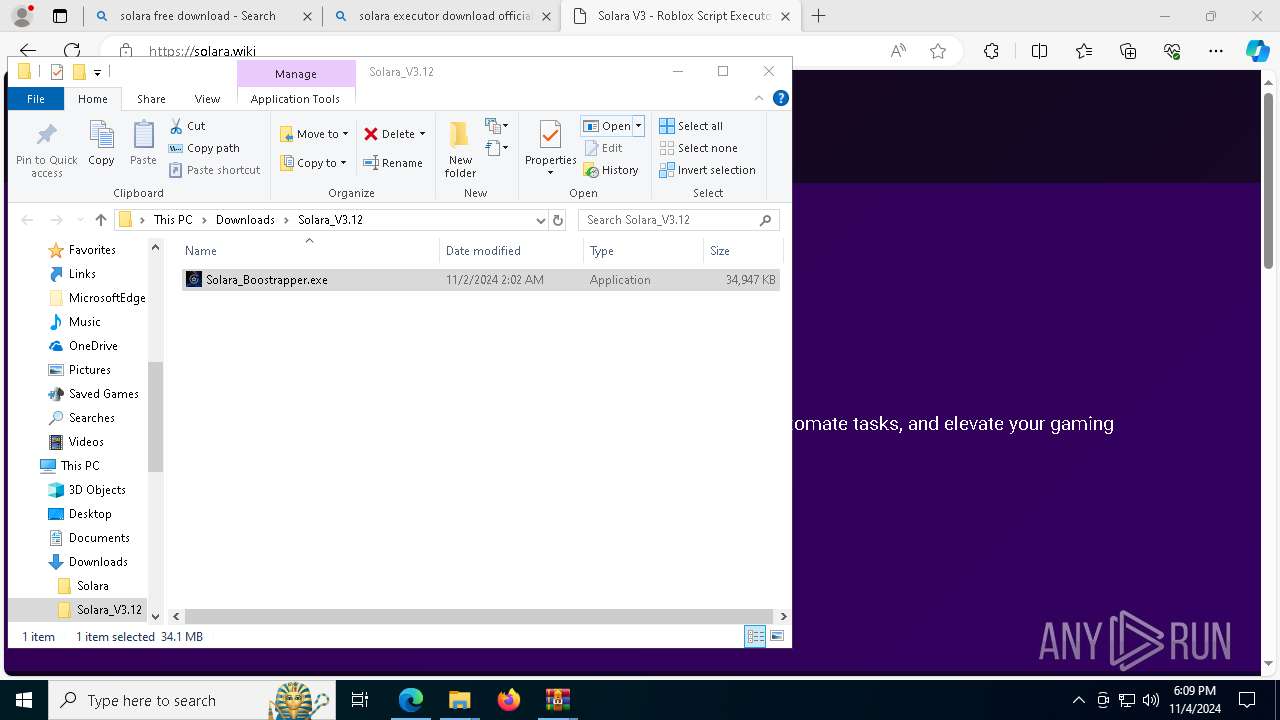Click the Search Solara_V3.12 box
The width and height of the screenshot is (1280, 720).
[x=678, y=220]
